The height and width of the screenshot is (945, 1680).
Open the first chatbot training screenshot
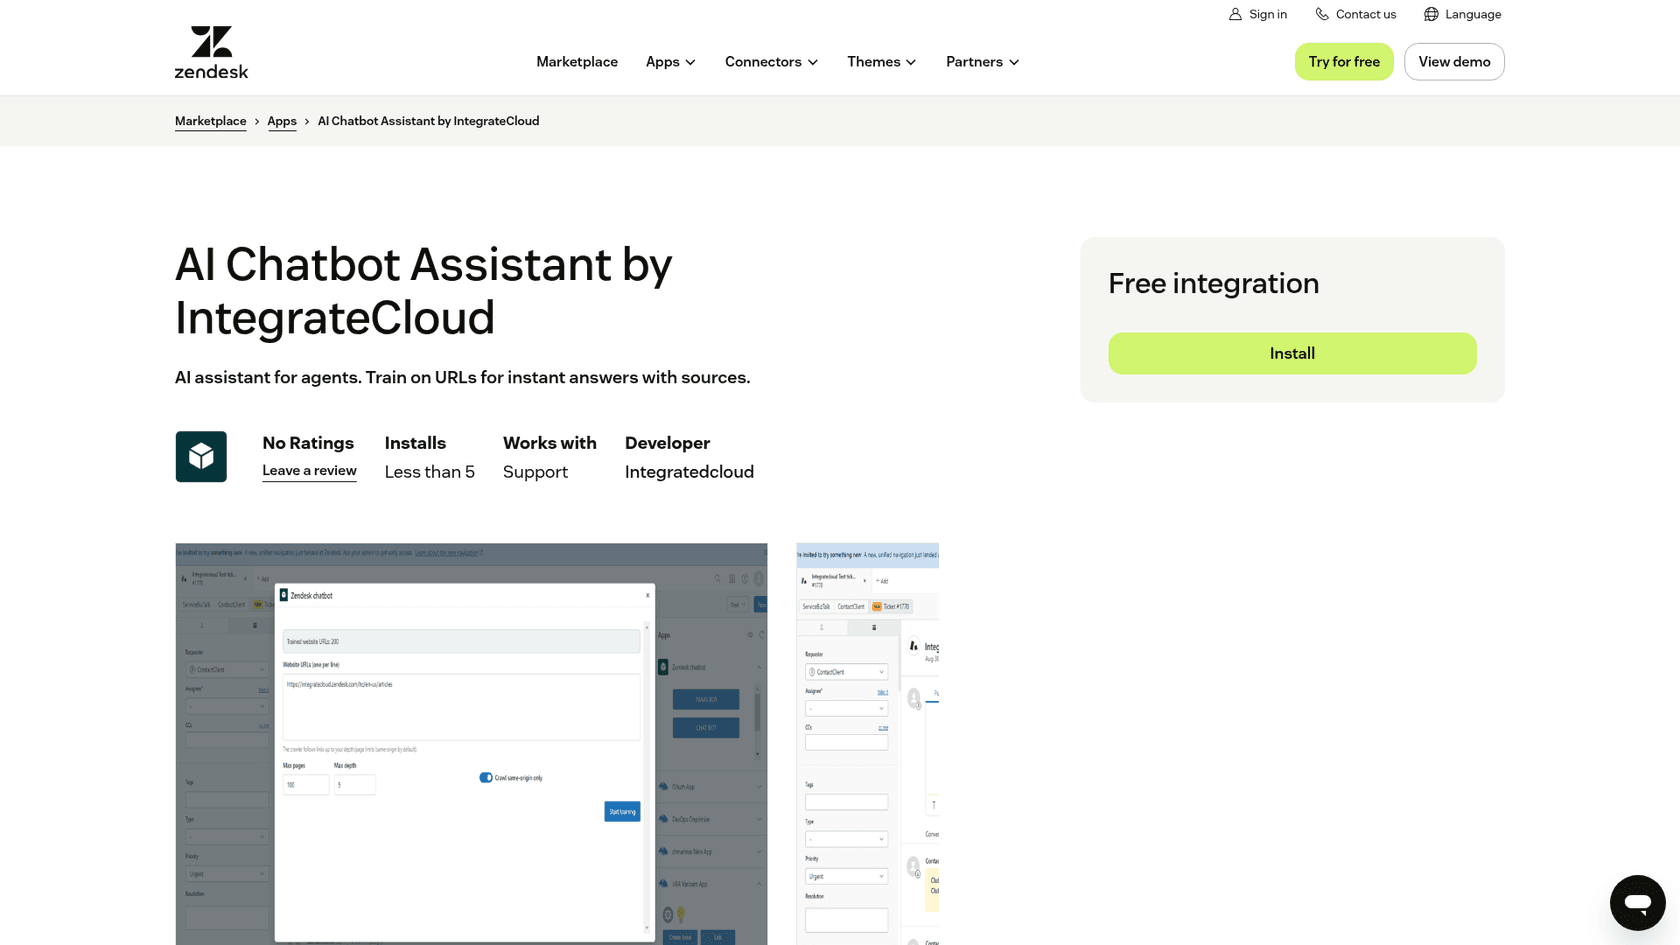471,744
